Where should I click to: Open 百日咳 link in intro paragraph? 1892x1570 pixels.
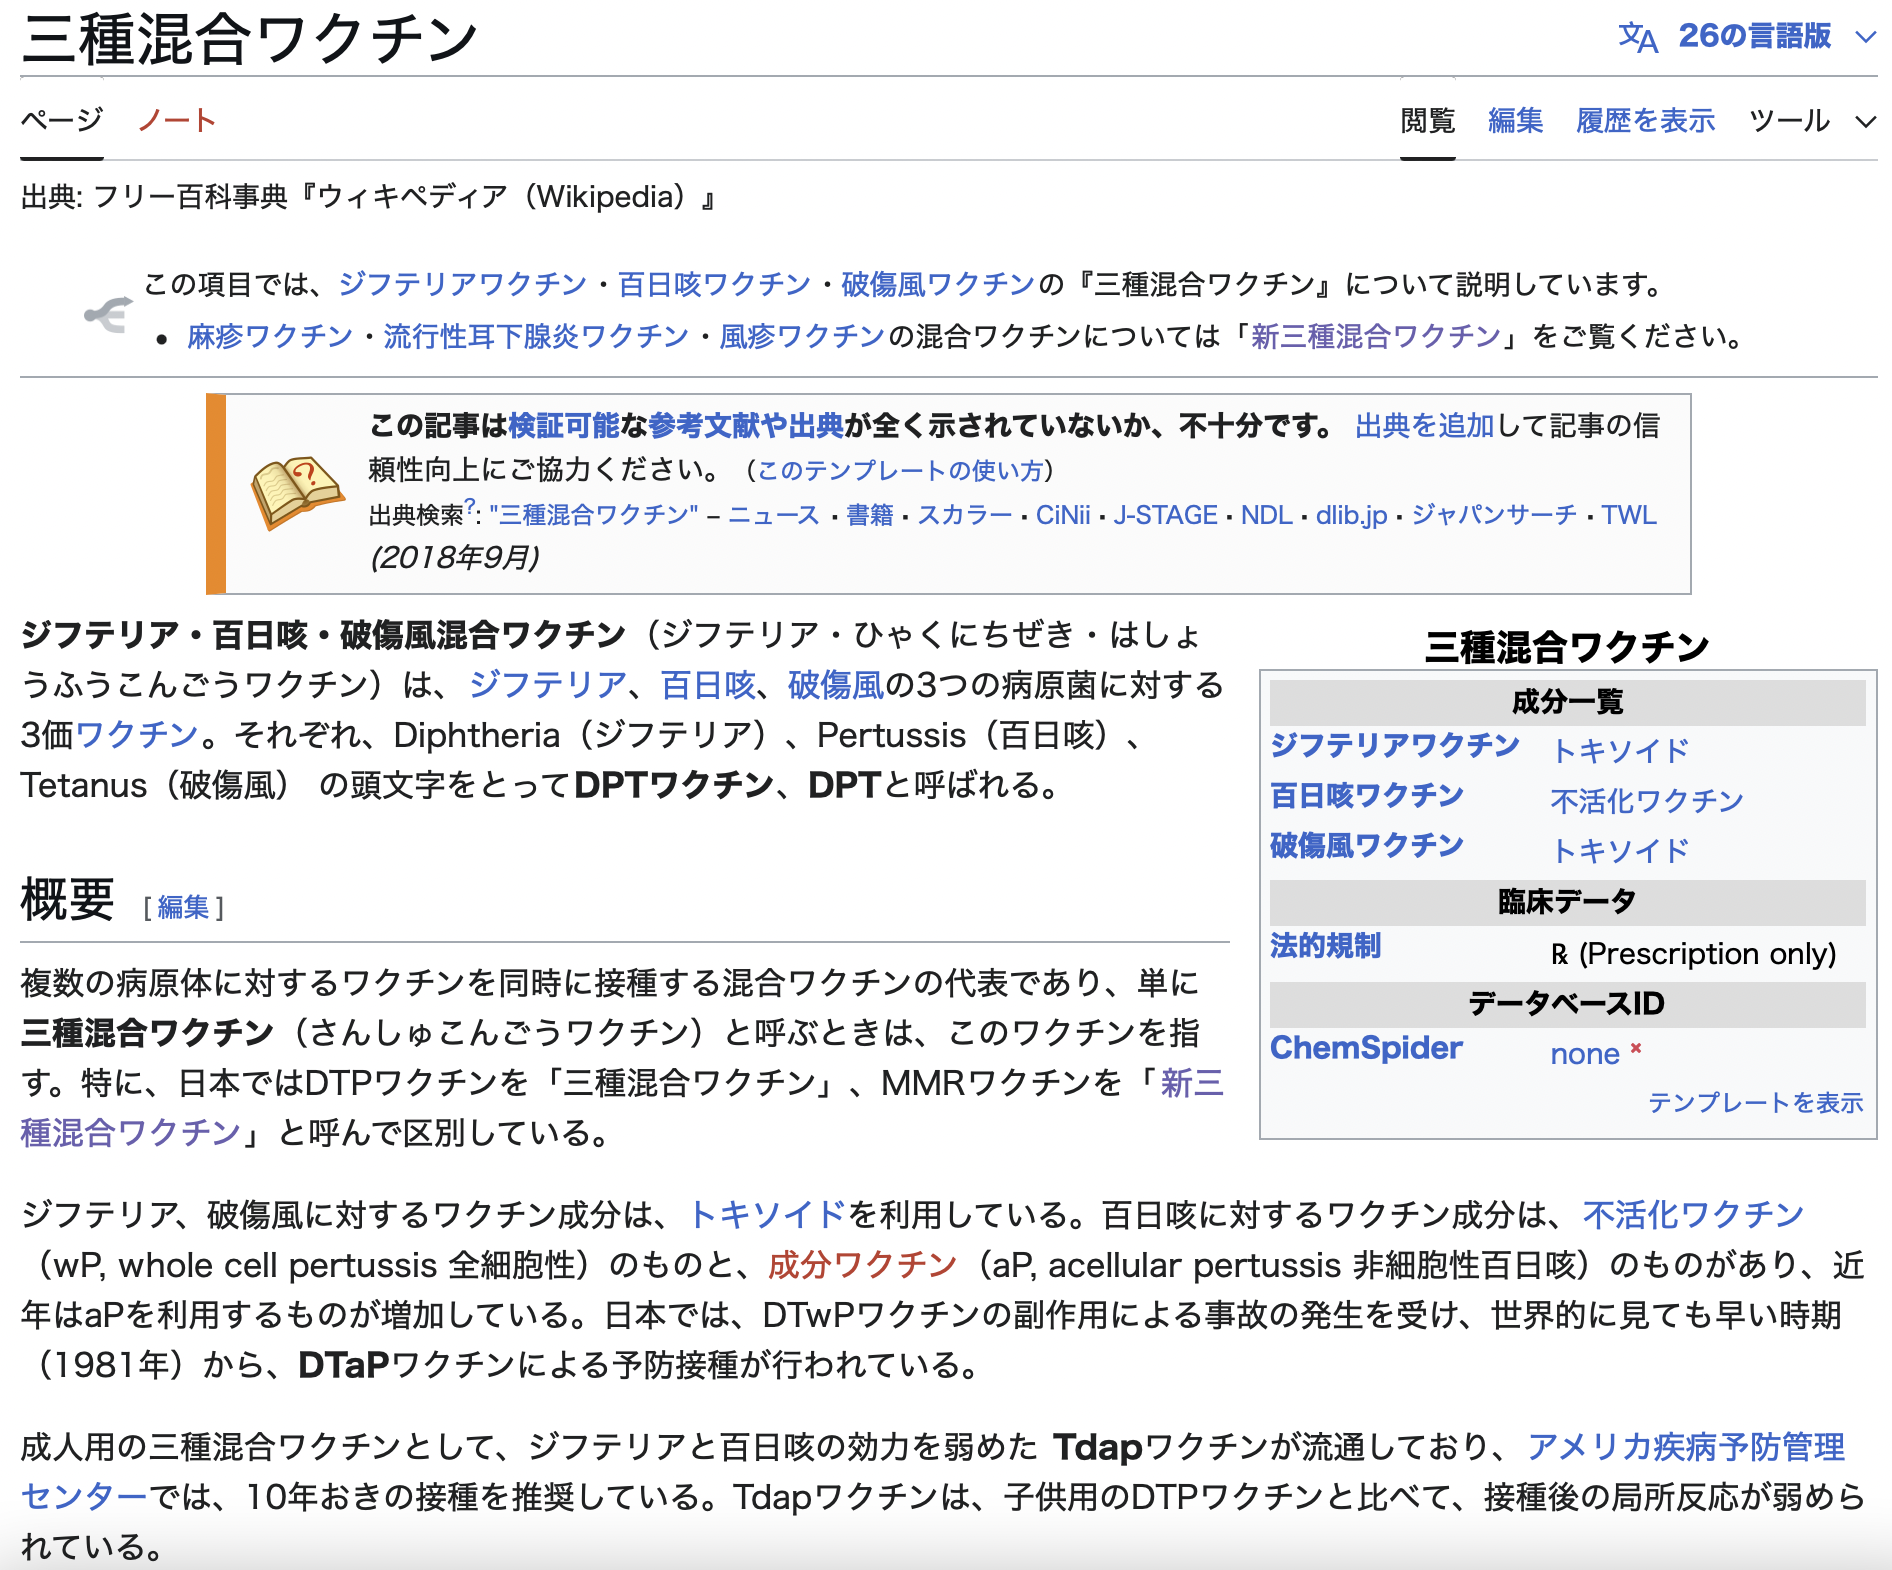(x=708, y=685)
